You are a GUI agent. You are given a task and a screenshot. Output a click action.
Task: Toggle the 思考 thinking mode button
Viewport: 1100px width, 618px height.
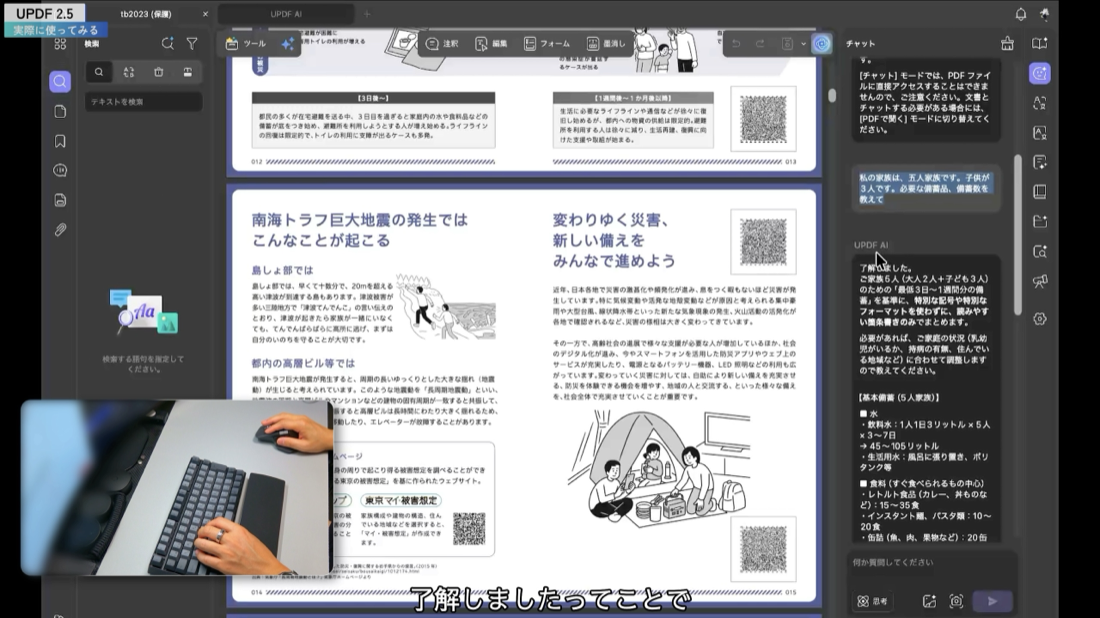click(x=872, y=601)
